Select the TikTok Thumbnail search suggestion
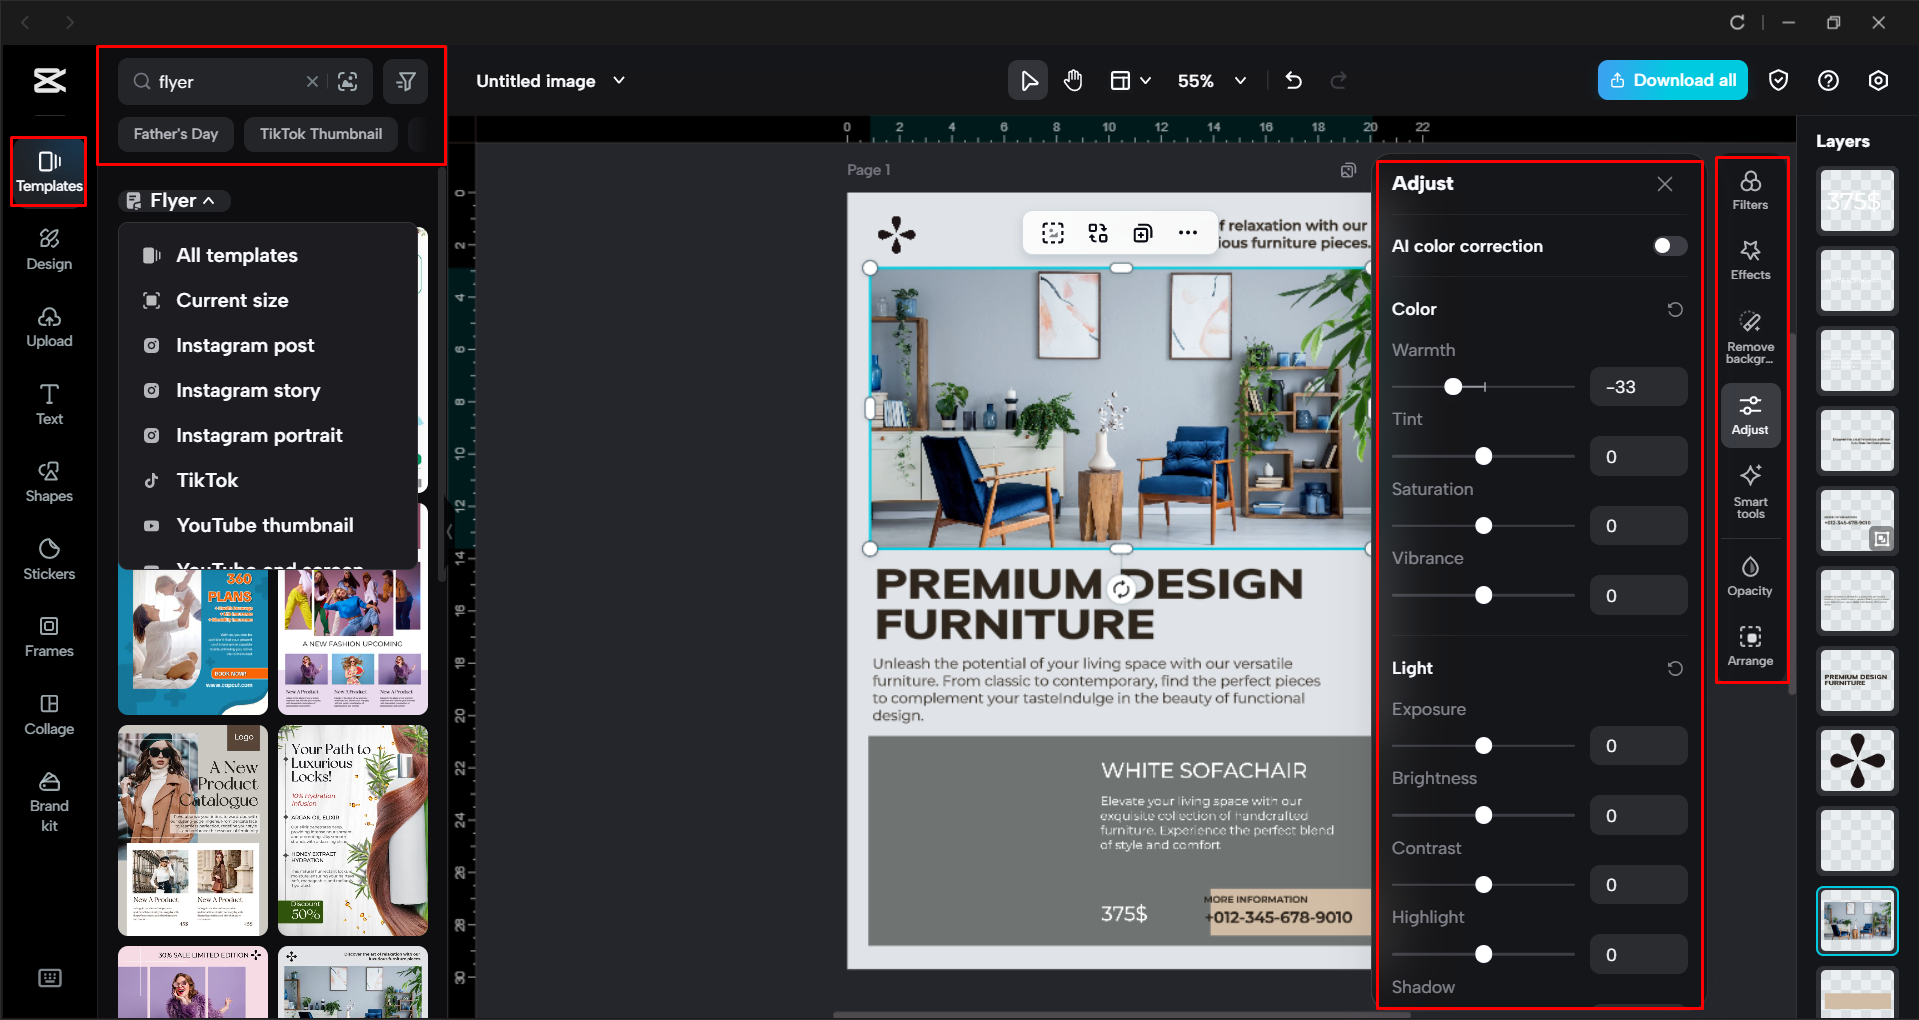 click(320, 133)
